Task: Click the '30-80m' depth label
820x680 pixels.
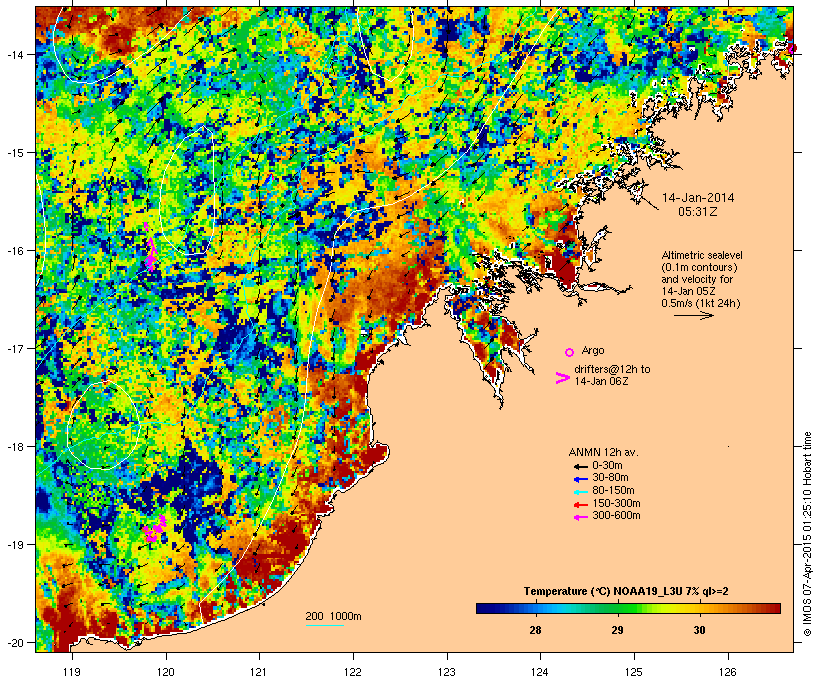Action: (x=610, y=478)
